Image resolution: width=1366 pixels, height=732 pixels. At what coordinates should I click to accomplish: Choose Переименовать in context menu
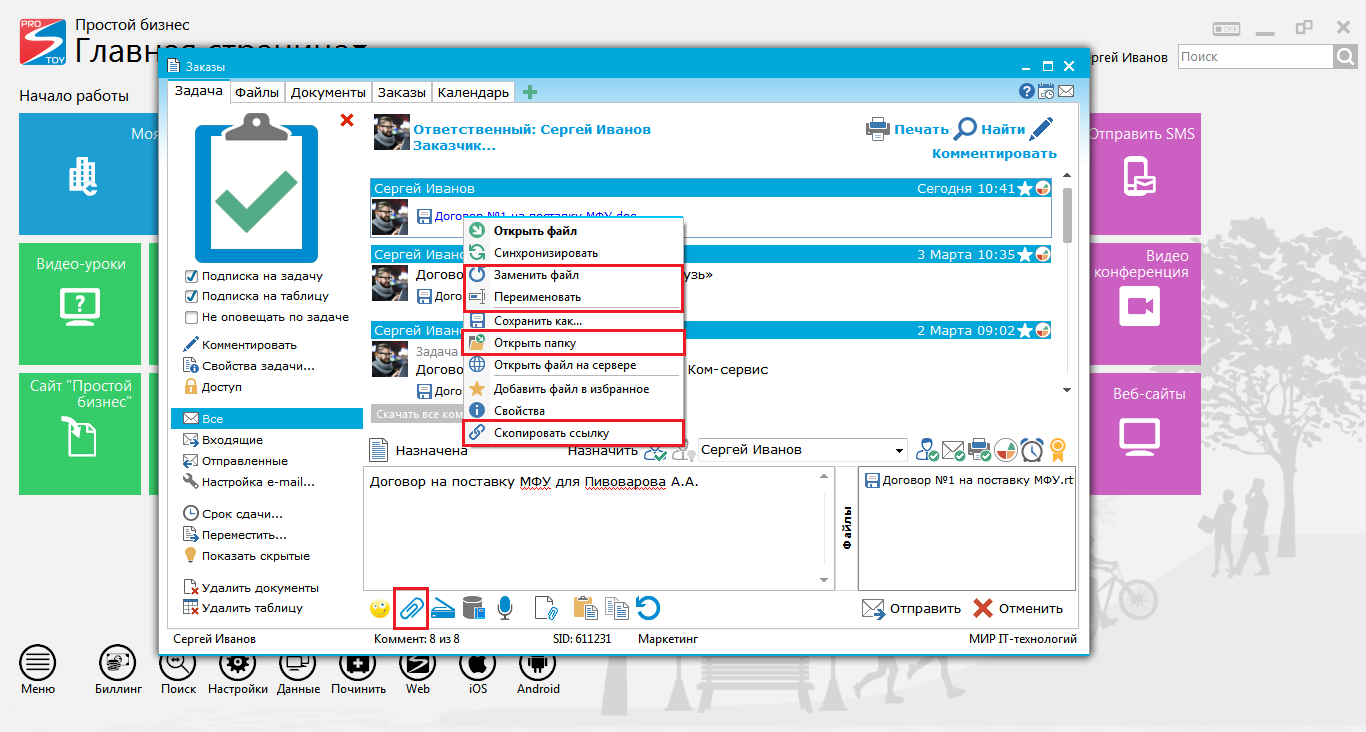coord(574,297)
